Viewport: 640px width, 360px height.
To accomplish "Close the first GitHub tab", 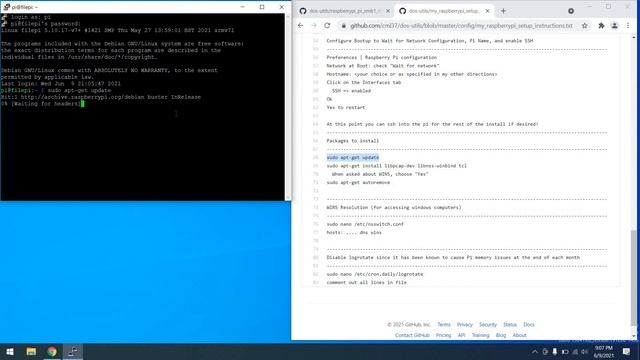I will 388,11.
